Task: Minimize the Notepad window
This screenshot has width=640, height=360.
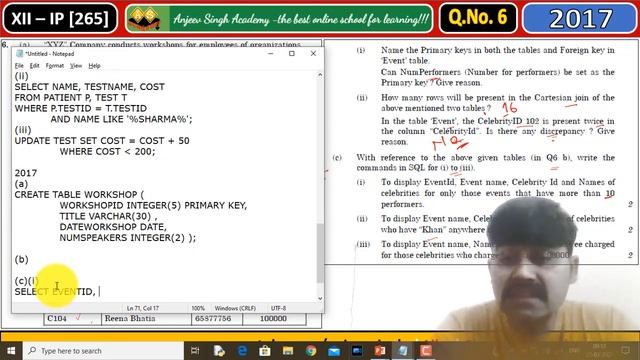Action: (271, 53)
